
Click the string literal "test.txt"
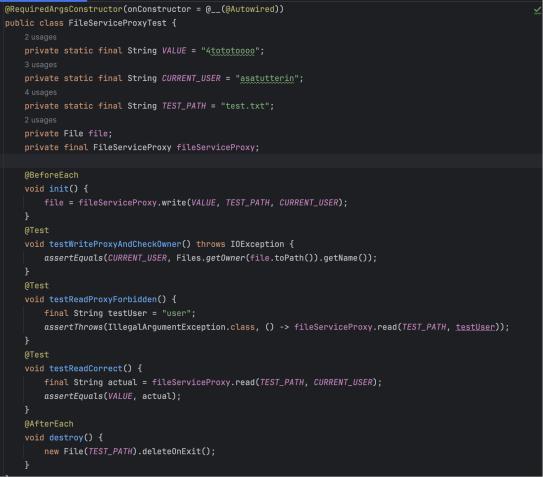tap(245, 106)
